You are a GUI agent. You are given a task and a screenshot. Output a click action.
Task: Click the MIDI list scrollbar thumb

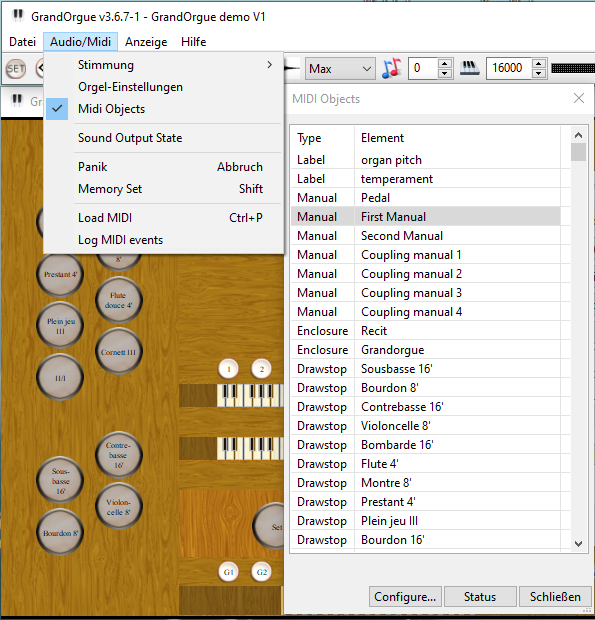pos(578,152)
